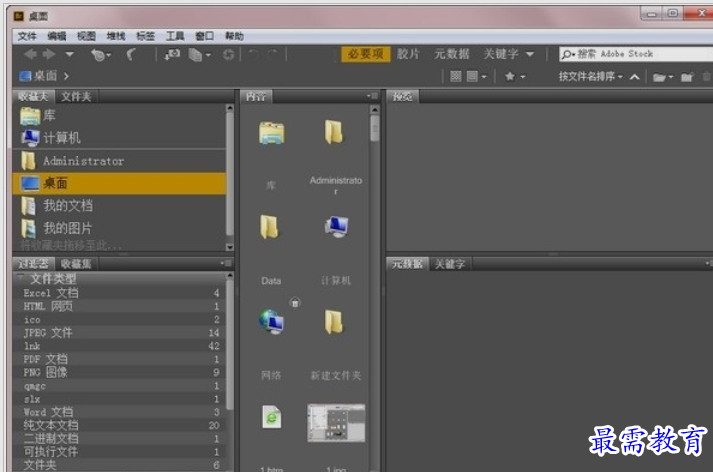713x472 pixels.
Task: Switch to the 文件夹 panel tab
Action: click(x=76, y=96)
